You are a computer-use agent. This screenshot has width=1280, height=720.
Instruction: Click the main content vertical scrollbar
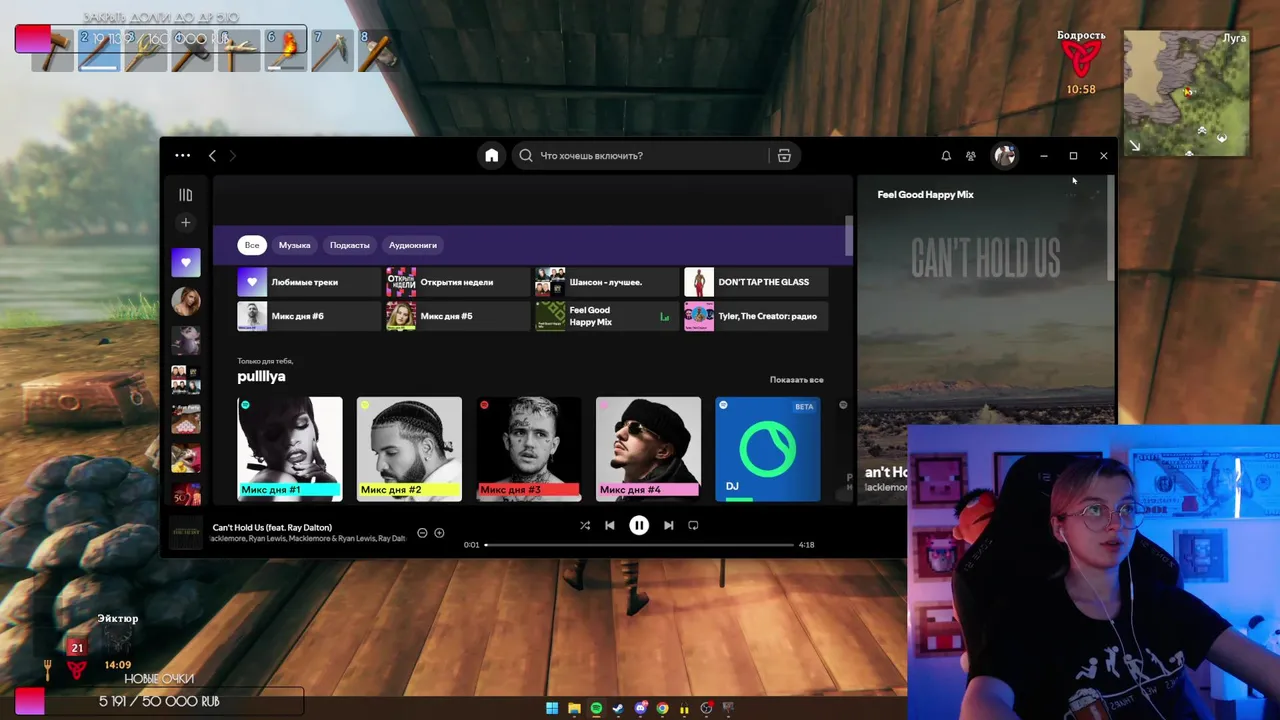coord(849,236)
